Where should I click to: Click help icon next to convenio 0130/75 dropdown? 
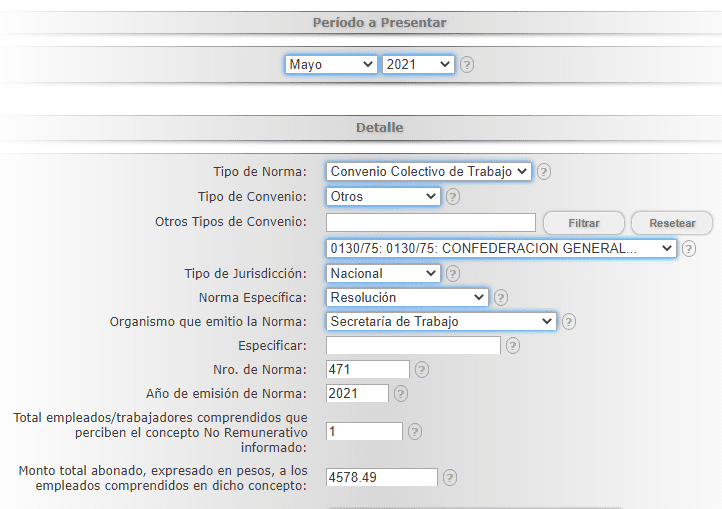(x=689, y=248)
